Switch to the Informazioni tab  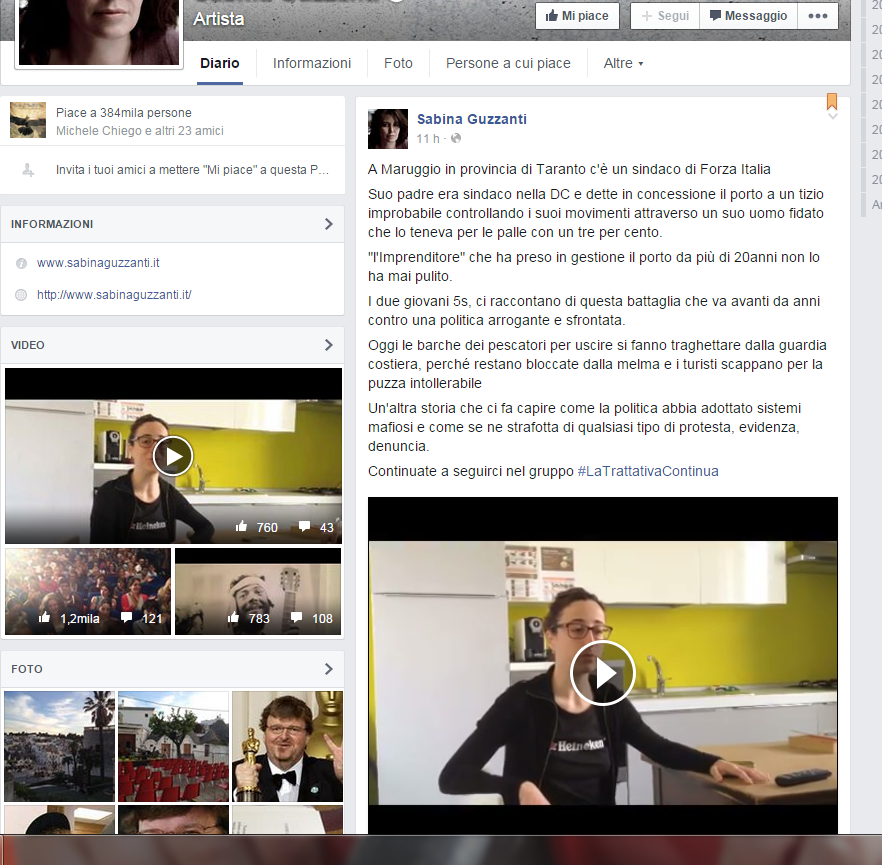[x=312, y=63]
